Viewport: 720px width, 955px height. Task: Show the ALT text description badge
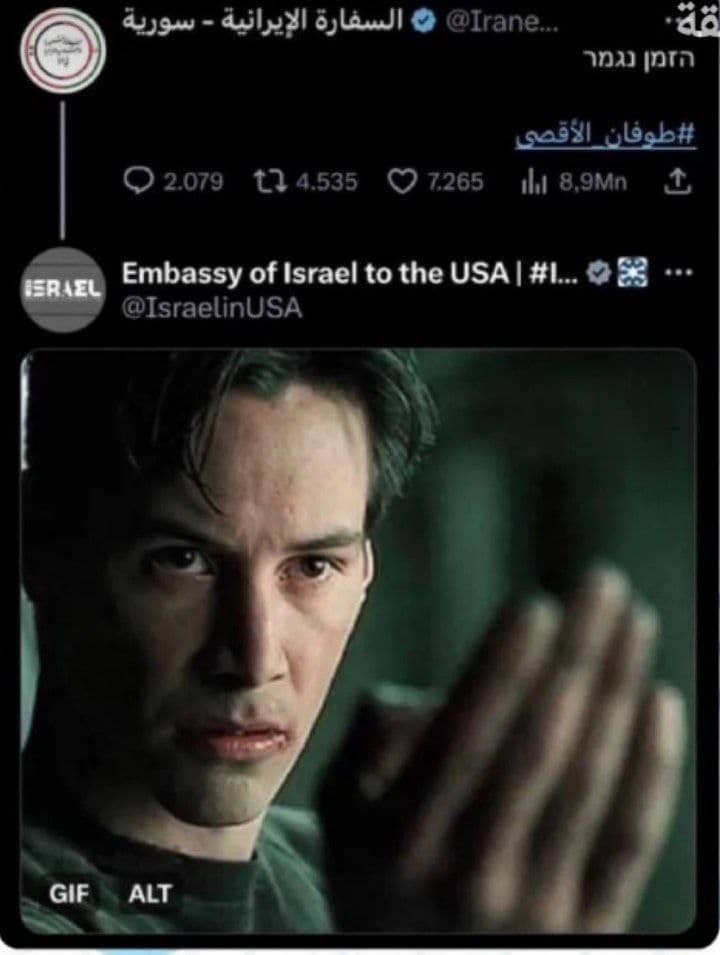[150, 893]
